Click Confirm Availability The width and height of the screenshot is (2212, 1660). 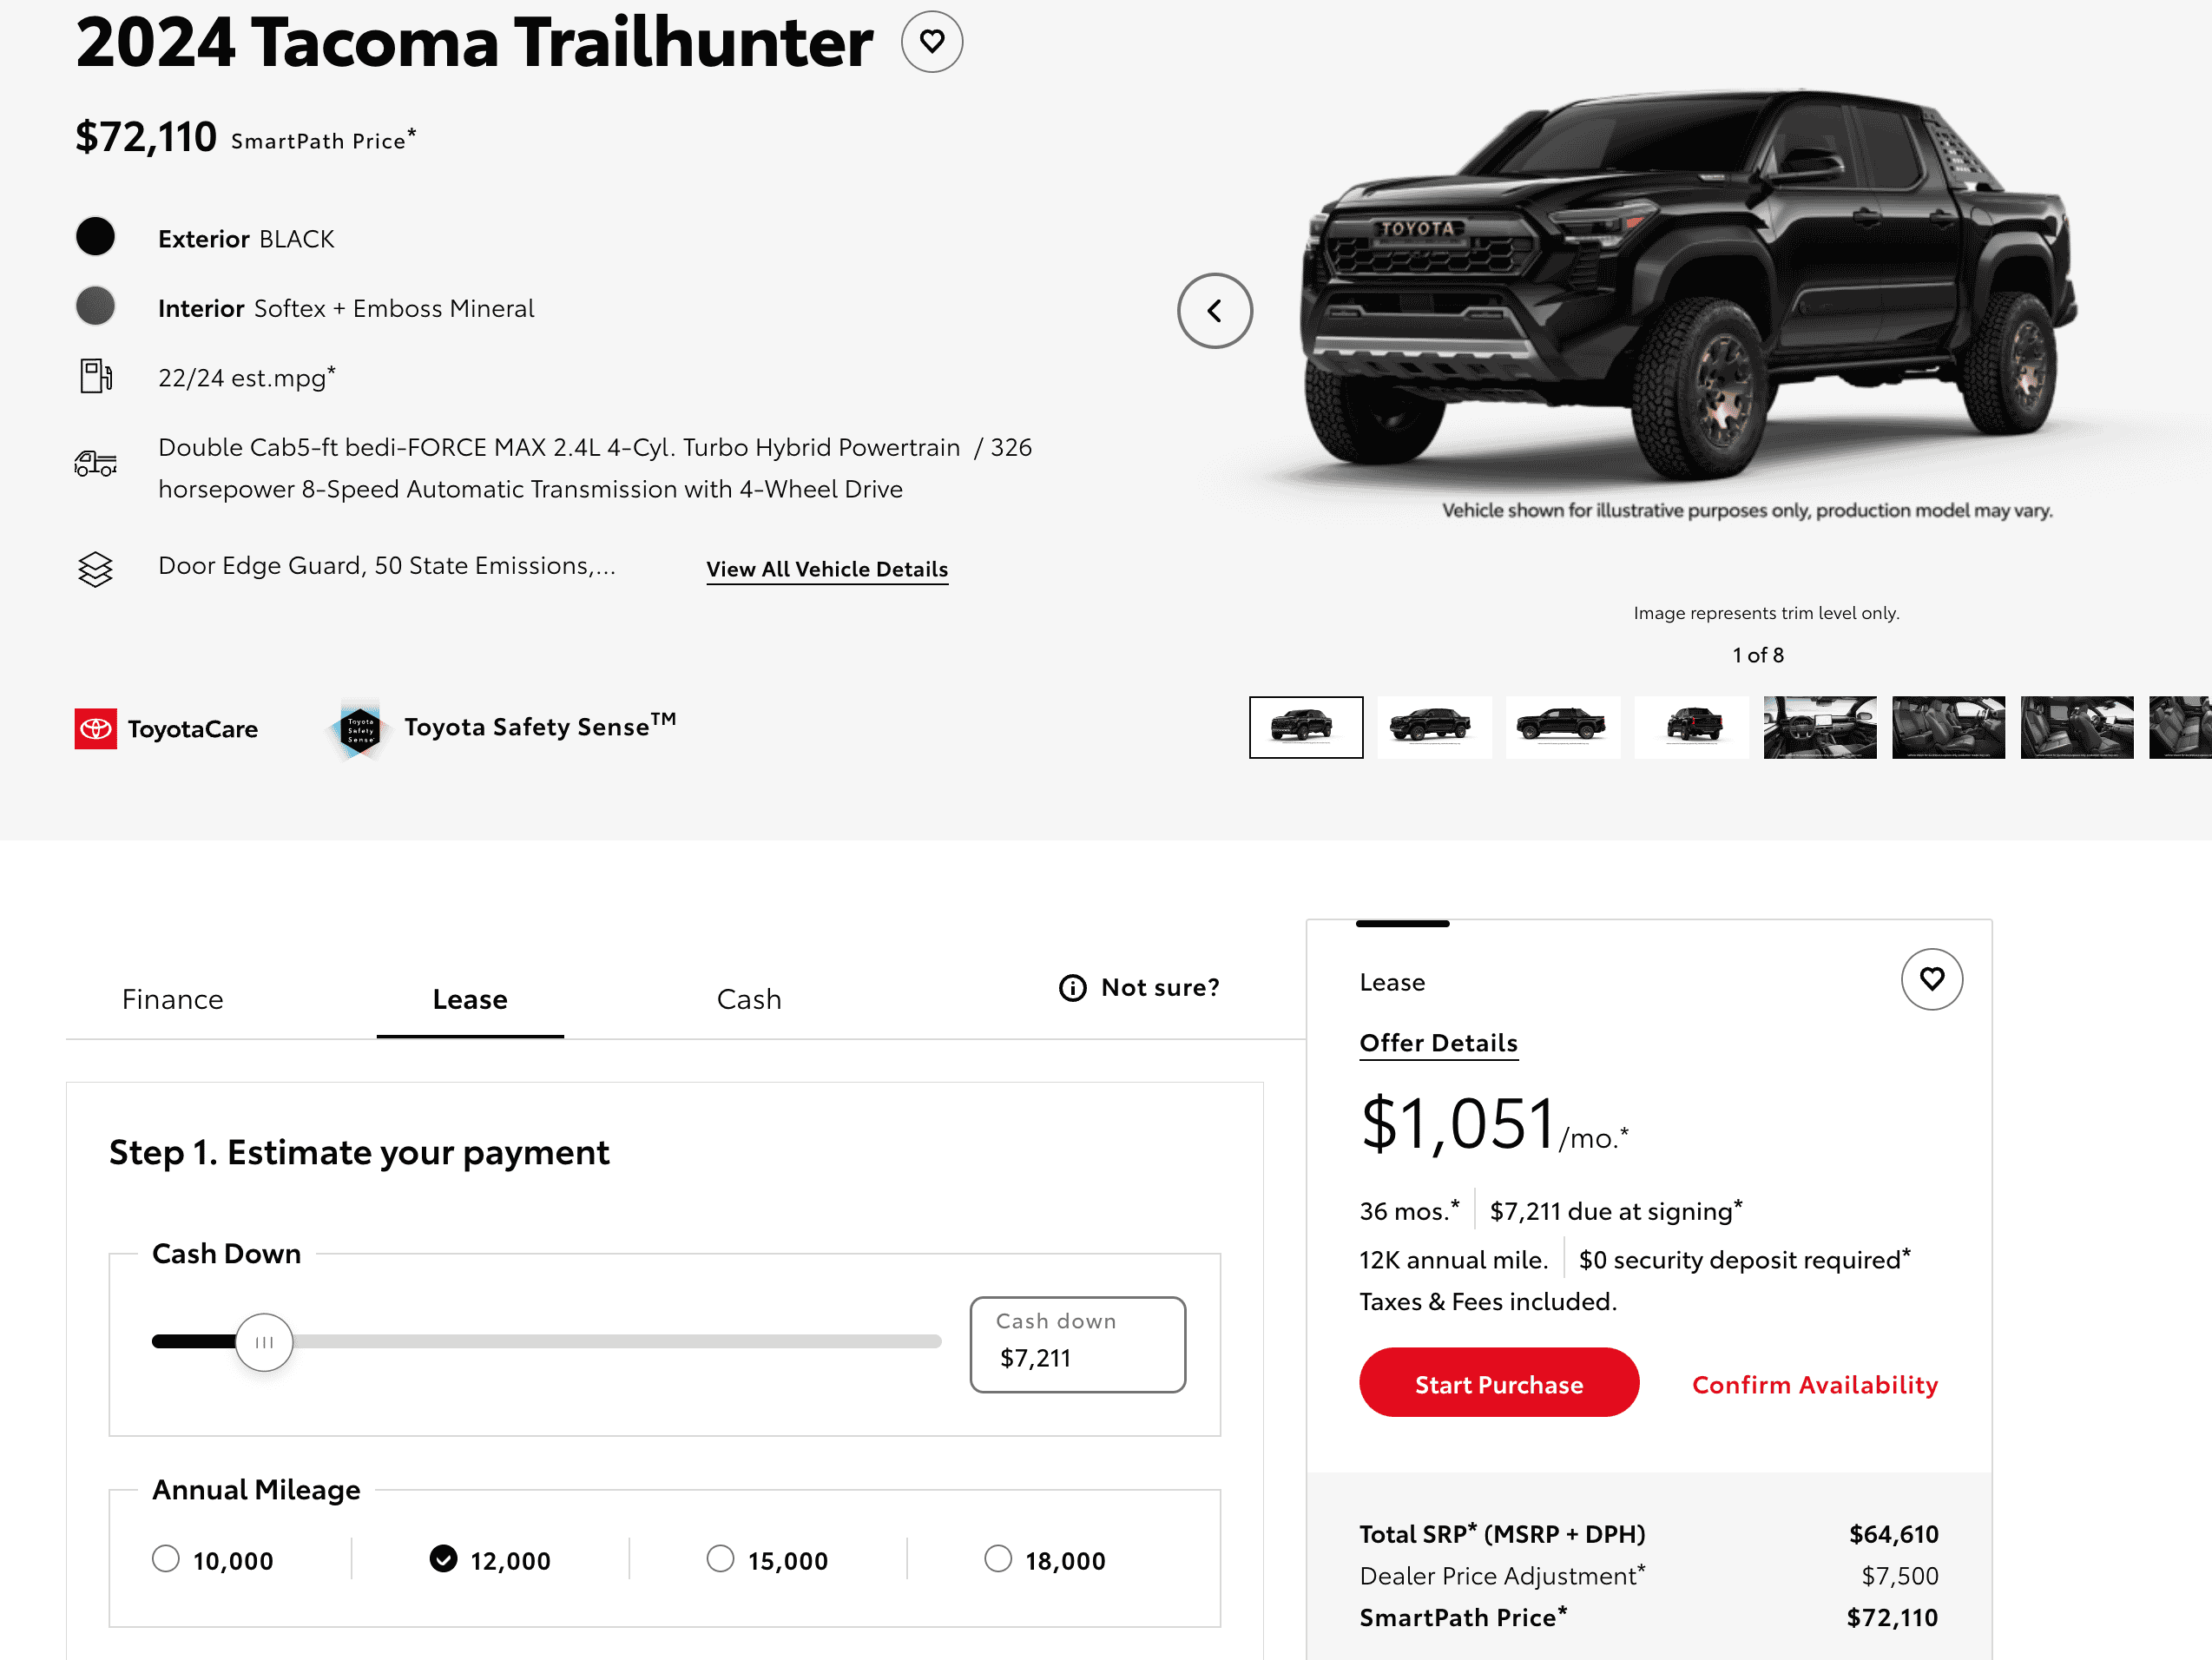point(1814,1384)
